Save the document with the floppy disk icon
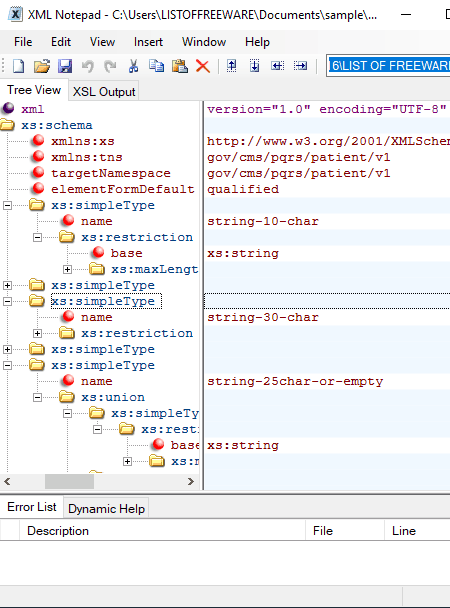 [x=65, y=66]
